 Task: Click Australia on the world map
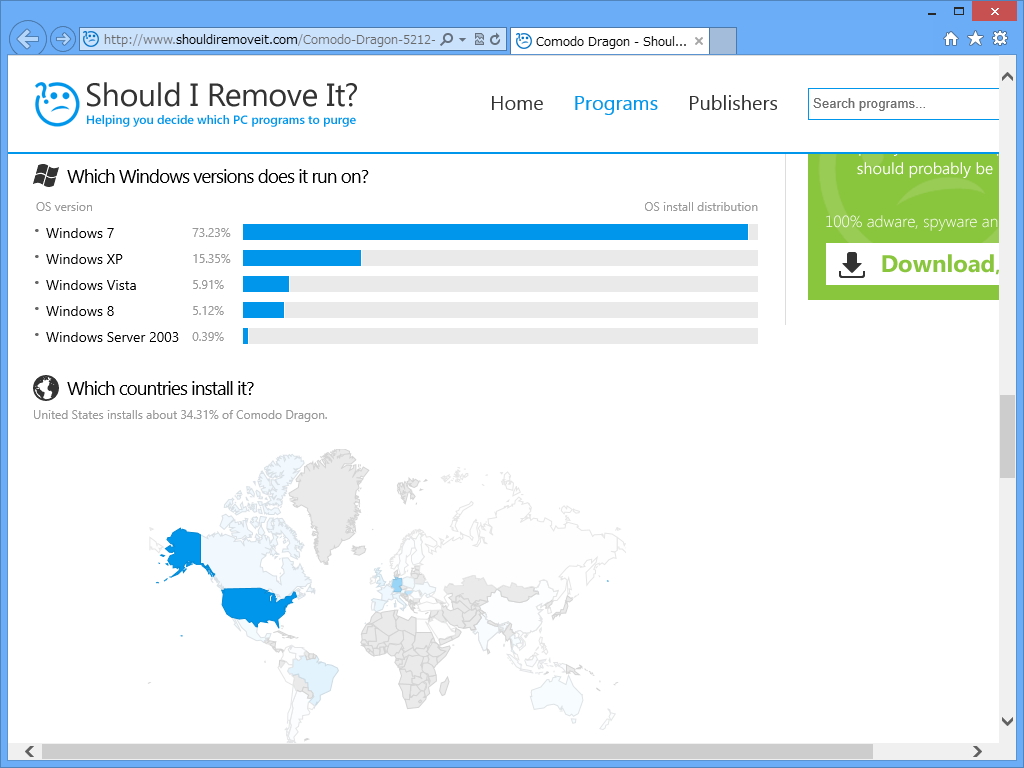557,695
